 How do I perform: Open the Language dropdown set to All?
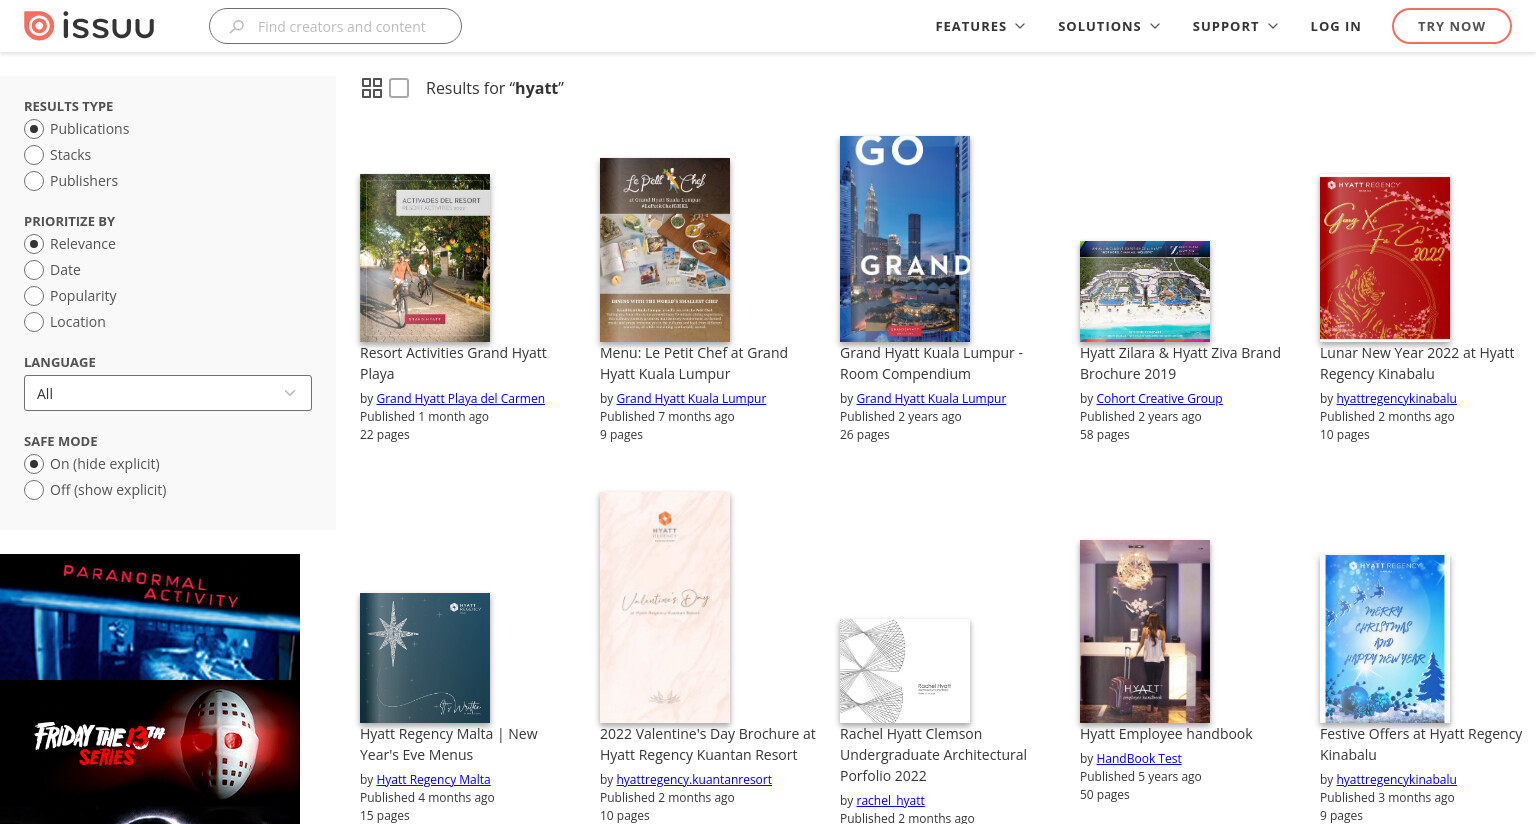pos(168,393)
